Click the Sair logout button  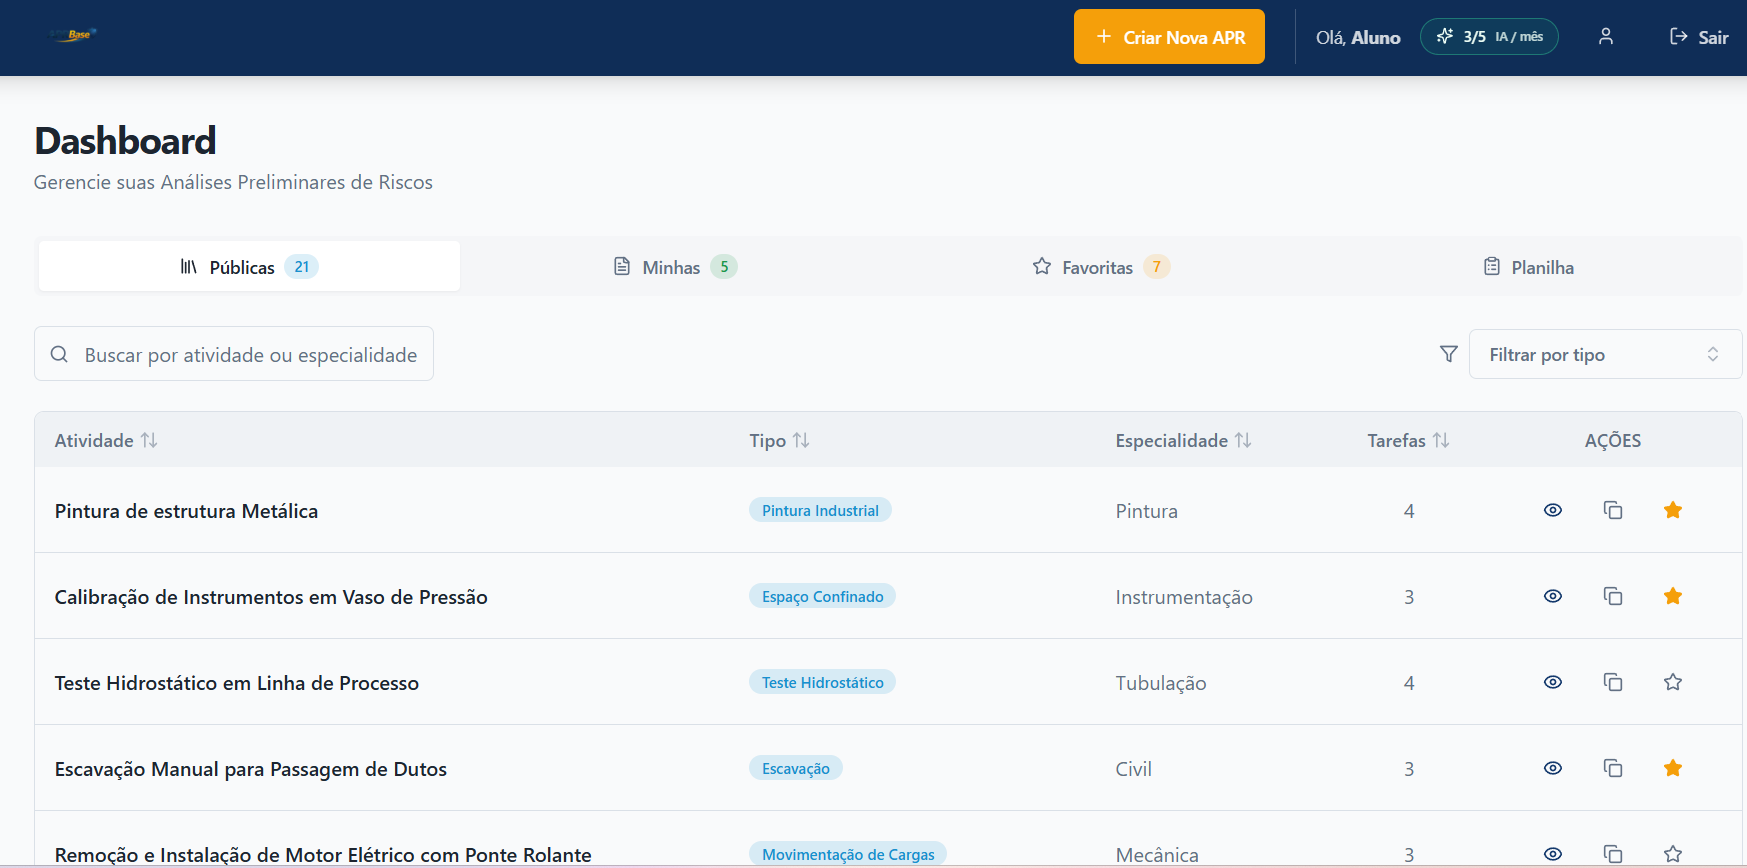1699,37
